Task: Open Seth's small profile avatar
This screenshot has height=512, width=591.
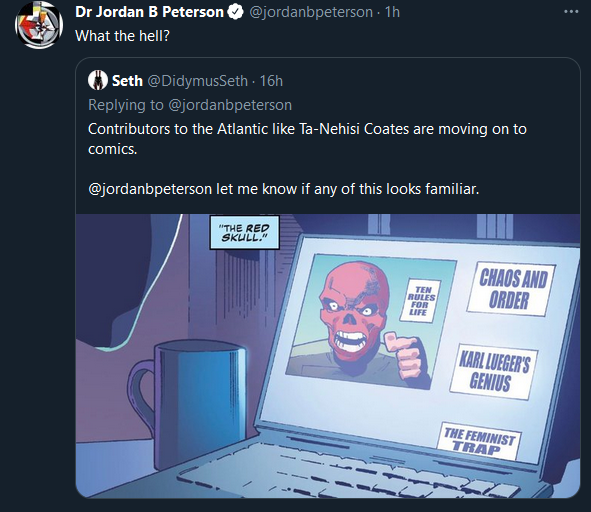Action: (98, 80)
